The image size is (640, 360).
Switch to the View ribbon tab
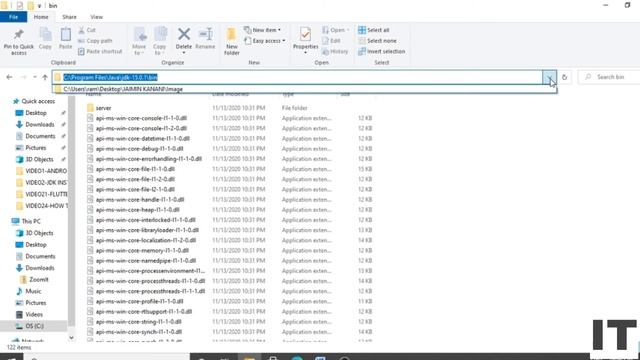97,17
